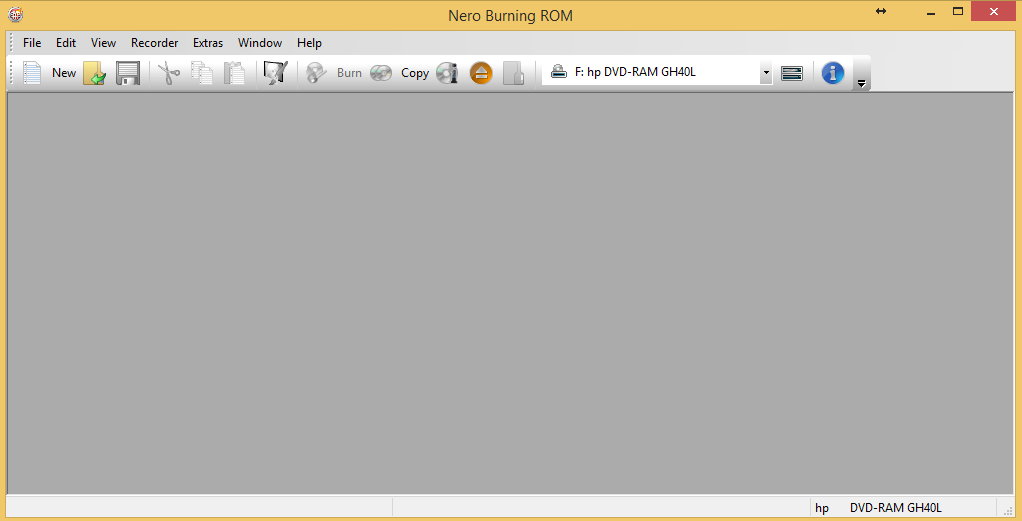The width and height of the screenshot is (1022, 521).
Task: Open the cover designer brush icon
Action: pos(276,72)
